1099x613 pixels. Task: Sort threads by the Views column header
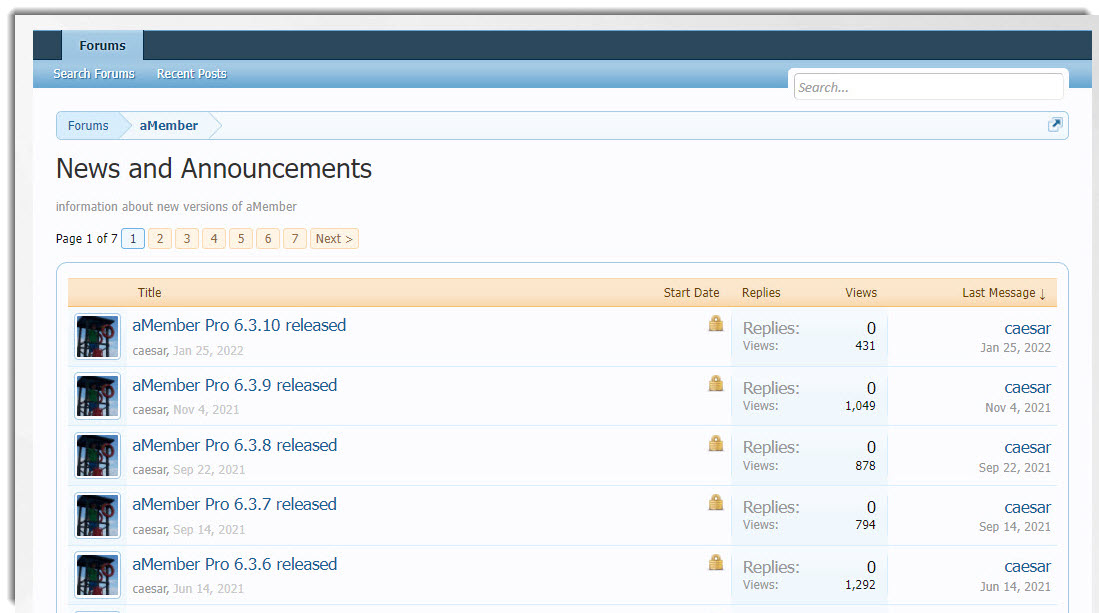[x=860, y=292]
